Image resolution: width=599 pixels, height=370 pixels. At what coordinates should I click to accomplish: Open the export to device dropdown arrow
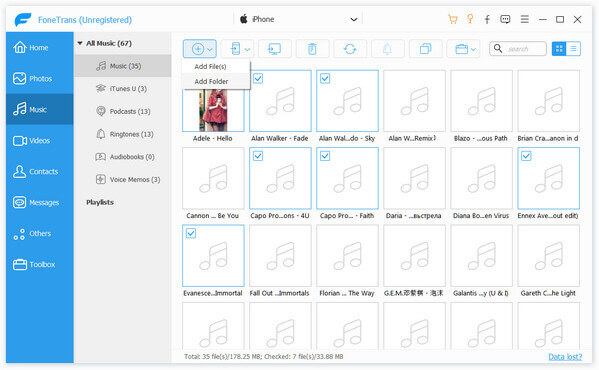tap(247, 49)
